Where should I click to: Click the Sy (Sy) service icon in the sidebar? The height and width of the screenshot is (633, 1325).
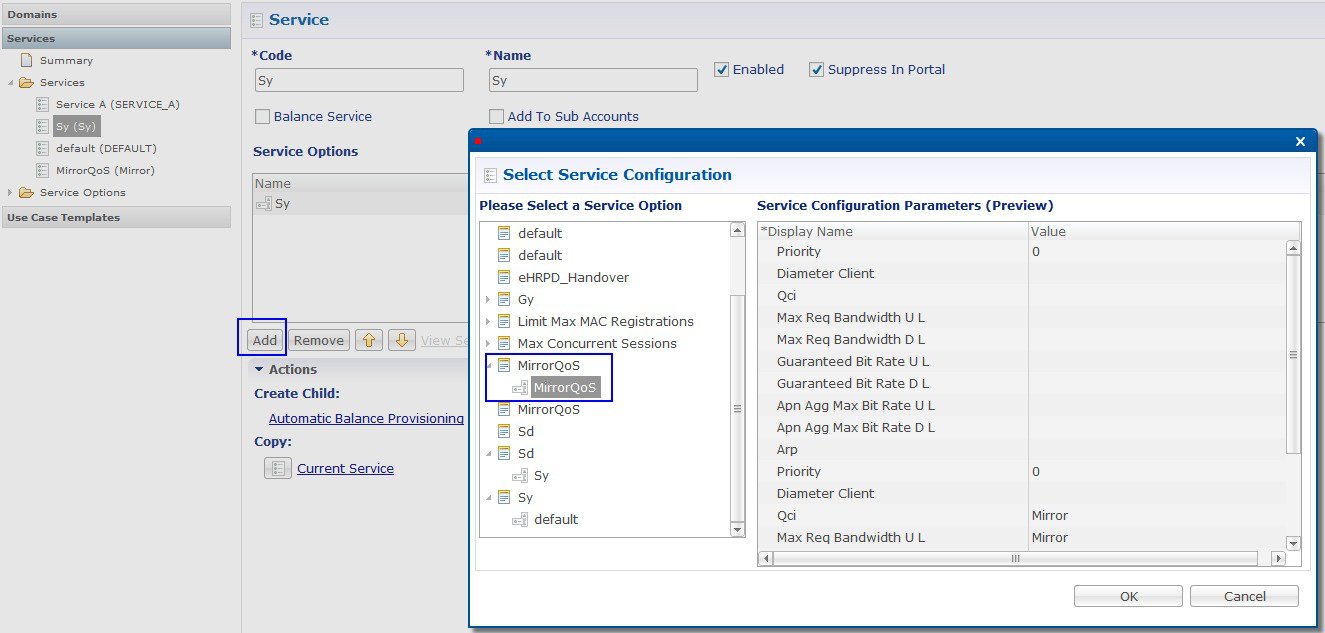point(42,126)
